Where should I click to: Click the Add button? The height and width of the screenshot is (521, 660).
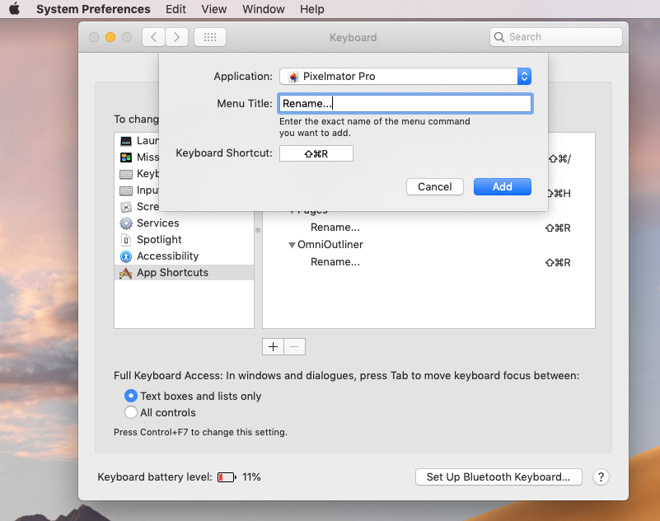click(503, 187)
